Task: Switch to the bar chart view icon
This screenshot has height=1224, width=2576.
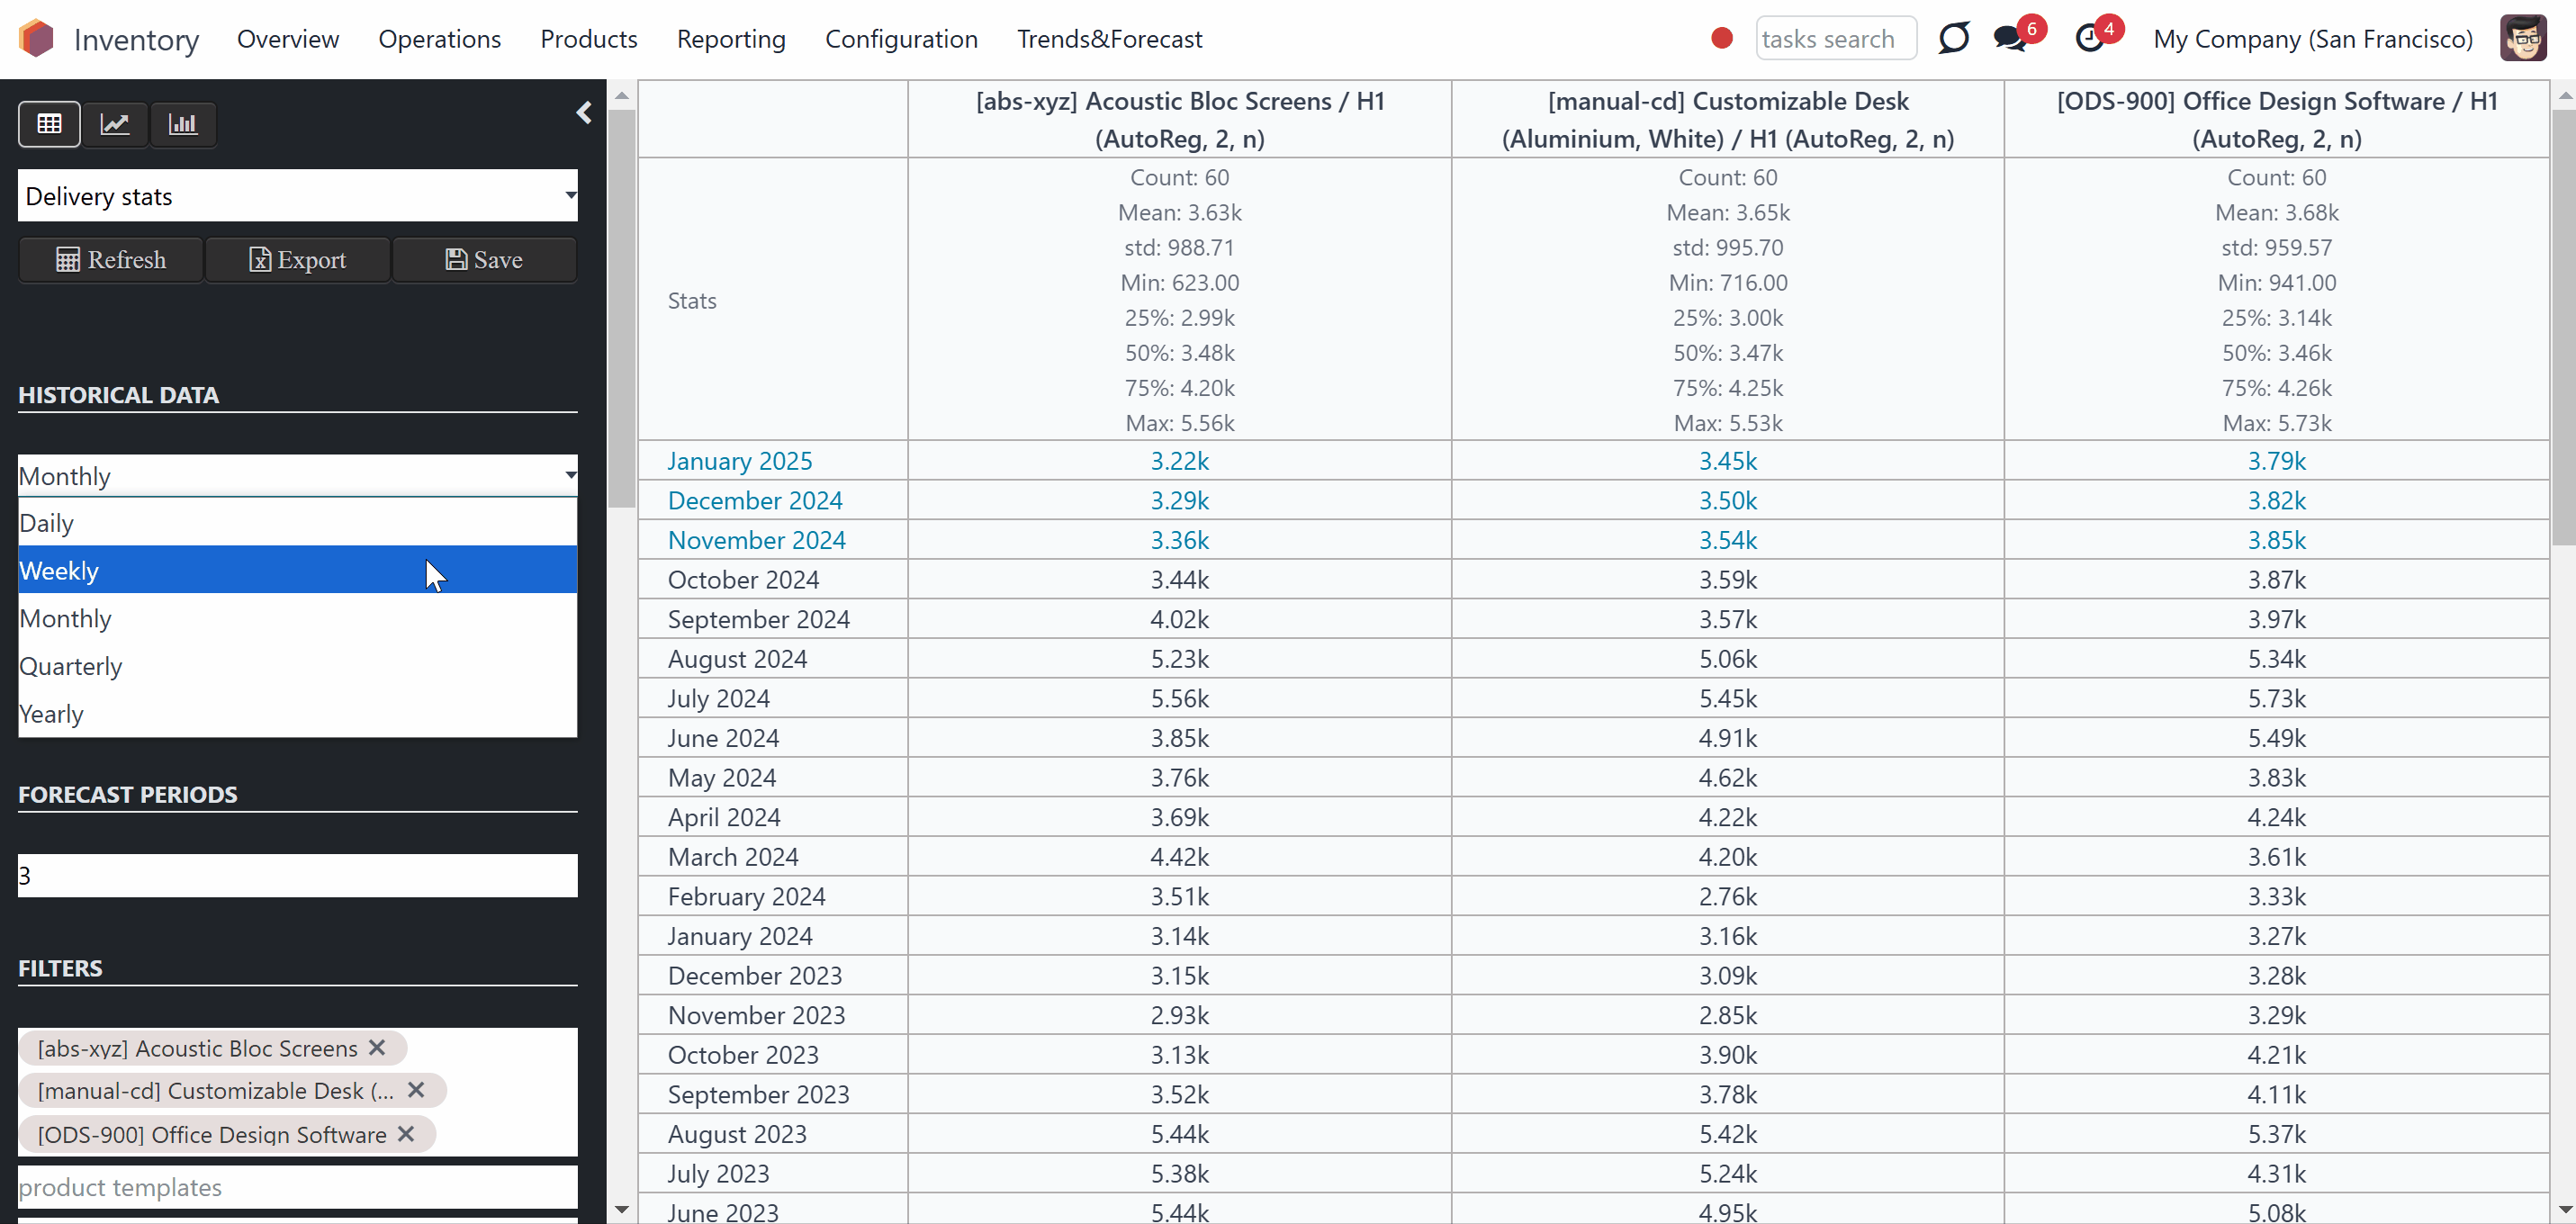Action: (183, 124)
